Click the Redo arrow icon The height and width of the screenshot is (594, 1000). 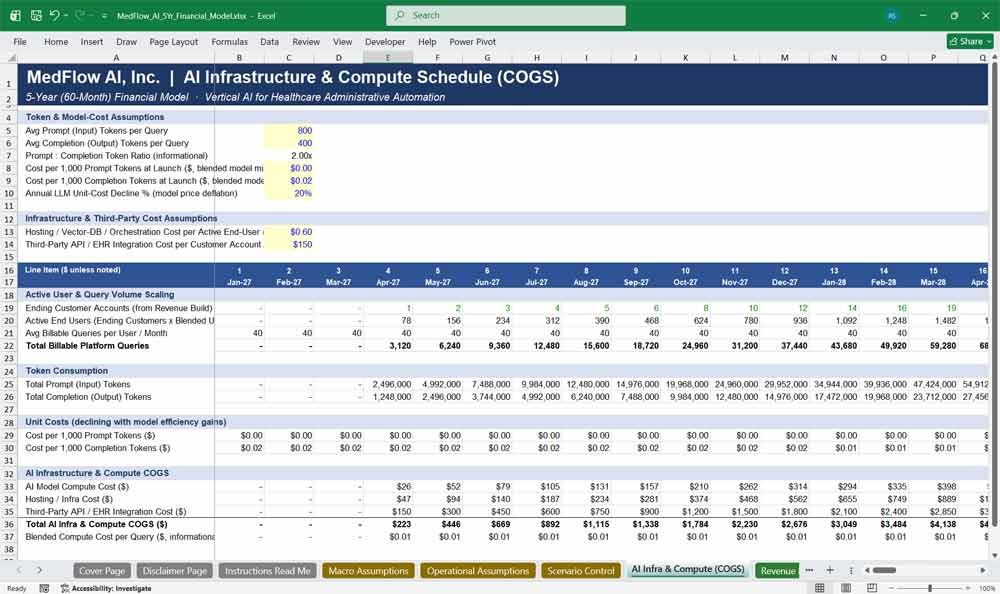click(80, 15)
